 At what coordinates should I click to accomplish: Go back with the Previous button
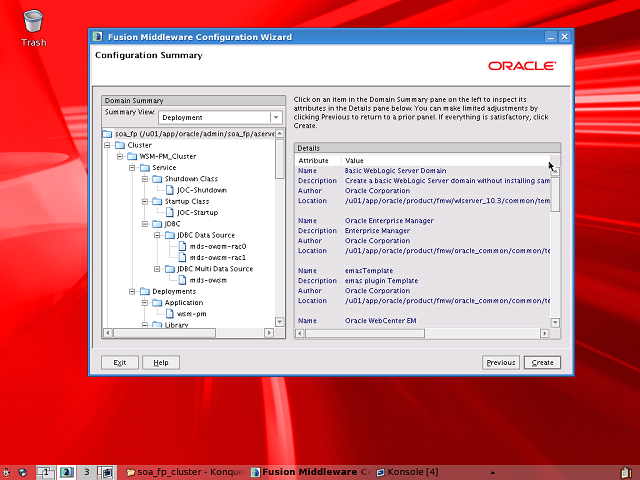[x=501, y=362]
